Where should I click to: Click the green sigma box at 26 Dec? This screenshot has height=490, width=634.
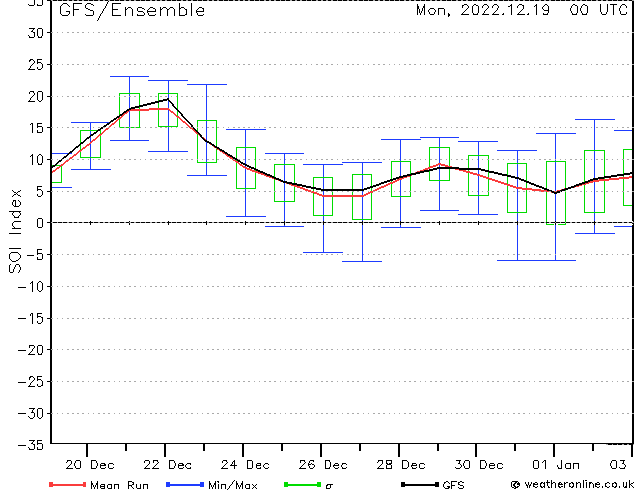click(323, 196)
